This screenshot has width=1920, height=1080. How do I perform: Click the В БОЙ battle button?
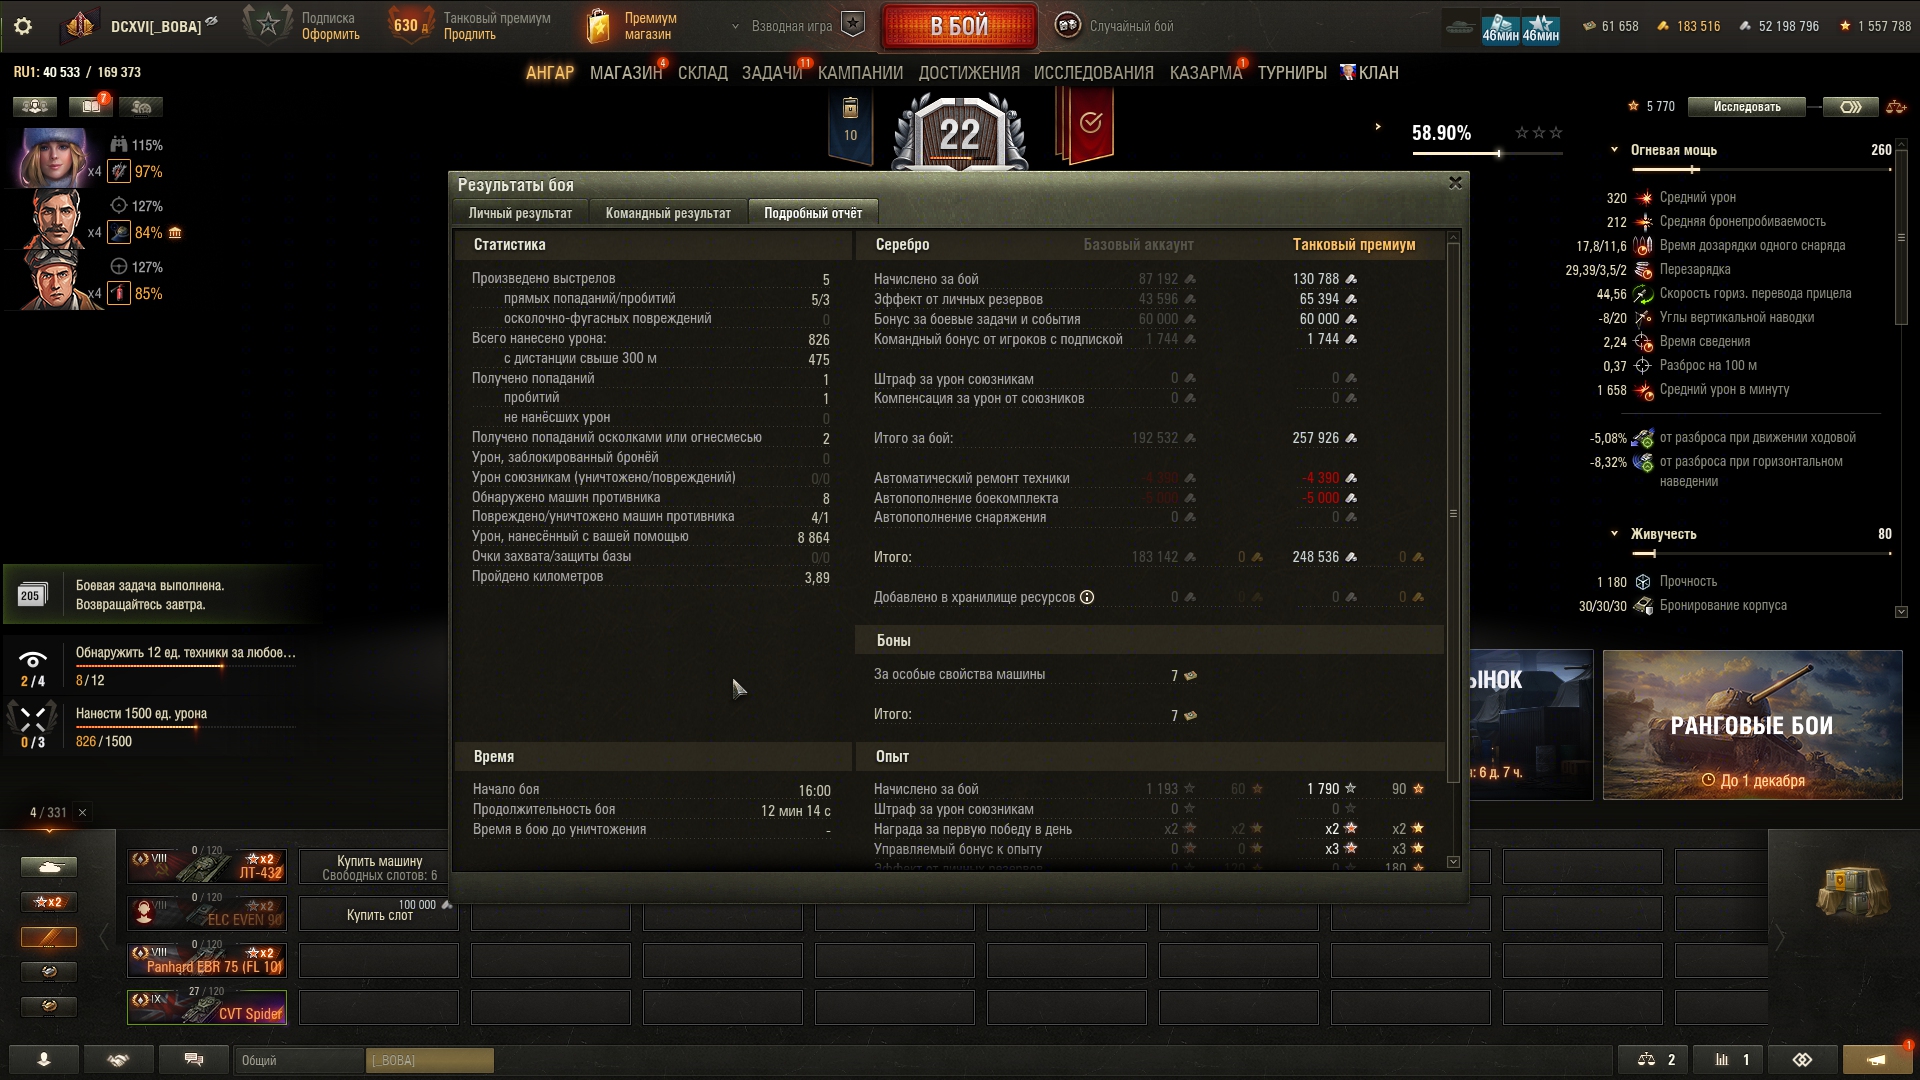(x=959, y=26)
